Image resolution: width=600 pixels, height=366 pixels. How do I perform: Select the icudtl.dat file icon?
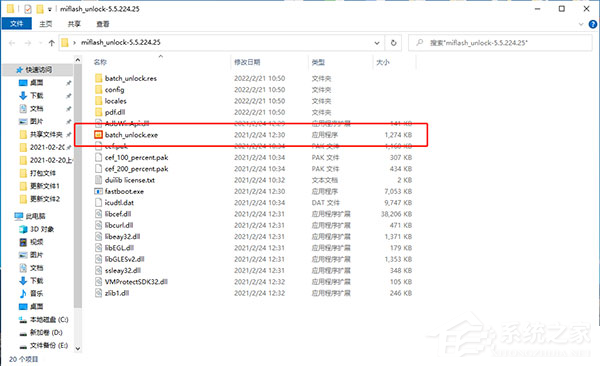[x=99, y=203]
